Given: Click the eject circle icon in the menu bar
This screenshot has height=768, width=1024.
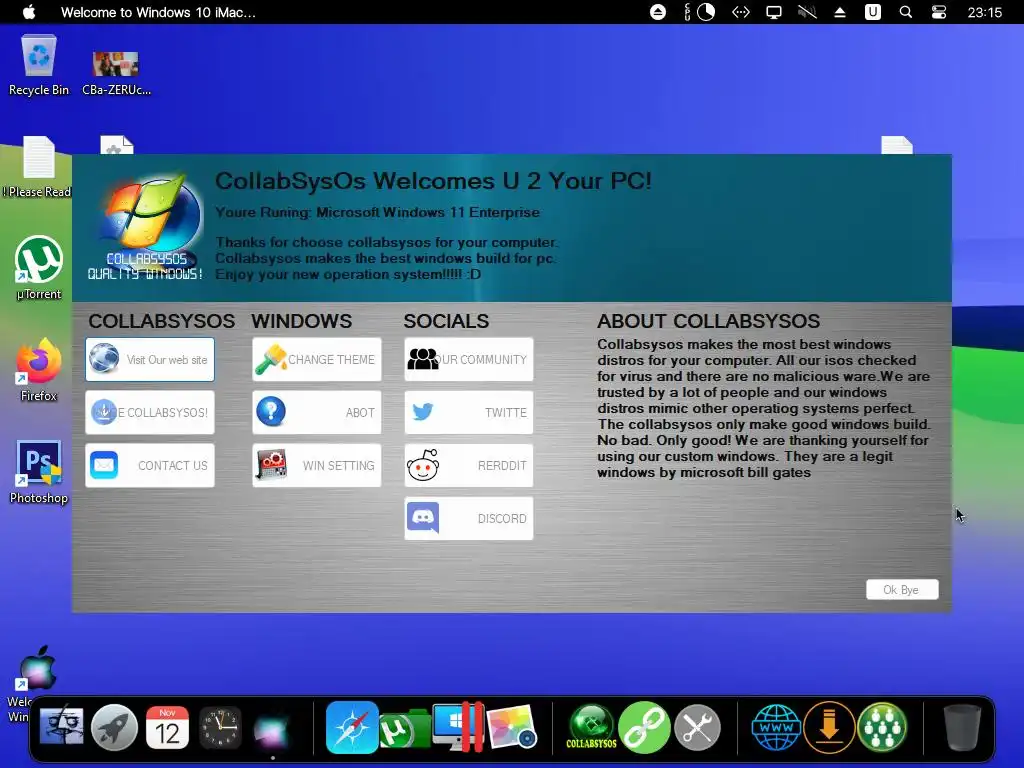Looking at the screenshot, I should pyautogui.click(x=658, y=12).
